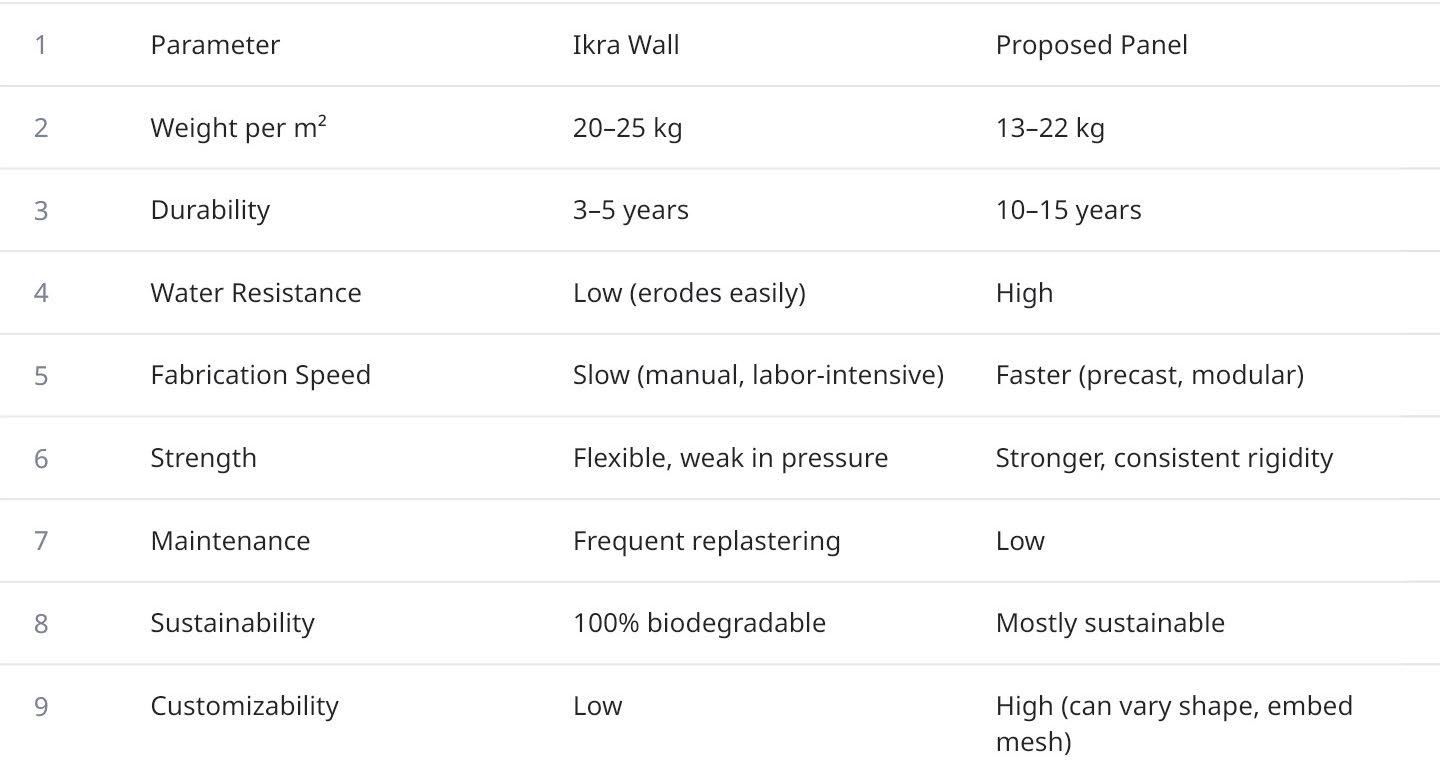
Task: Select the Ikra Wall column cell
Action: 626,45
